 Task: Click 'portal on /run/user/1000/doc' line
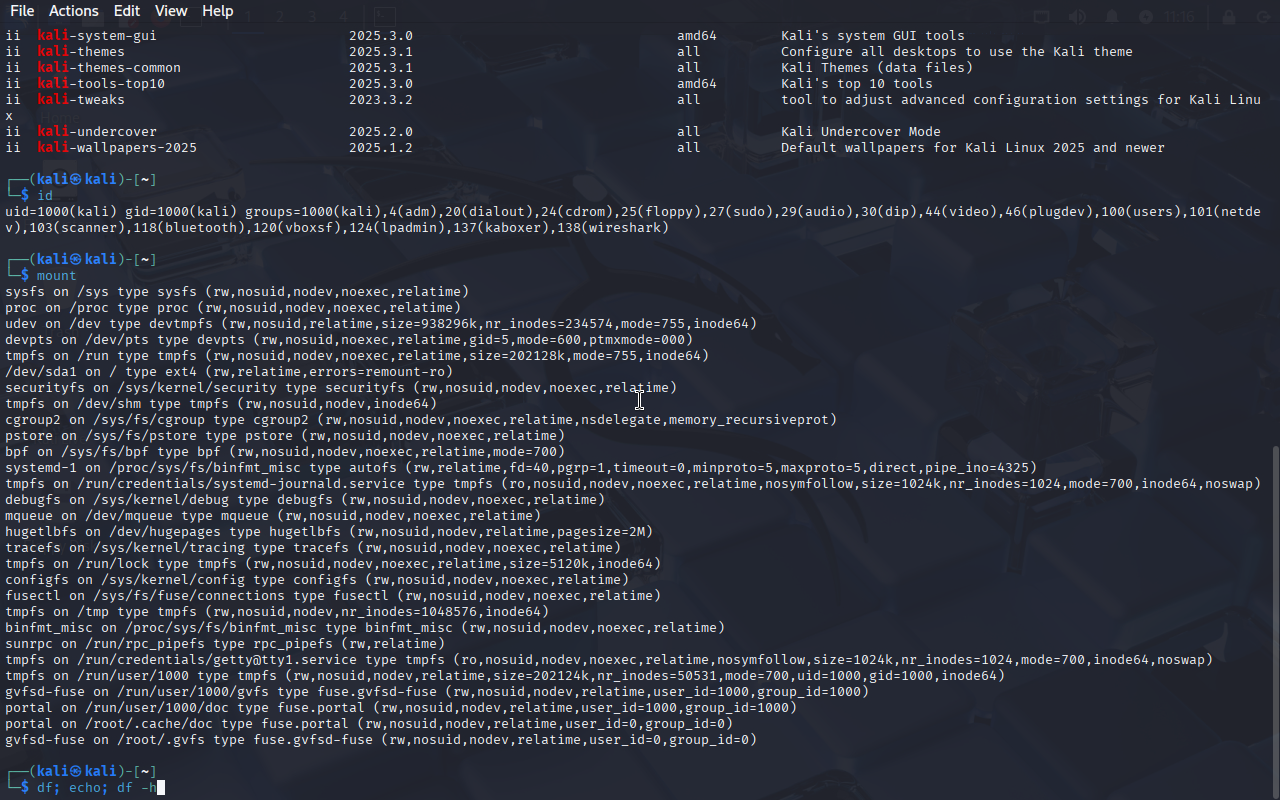pos(401,708)
